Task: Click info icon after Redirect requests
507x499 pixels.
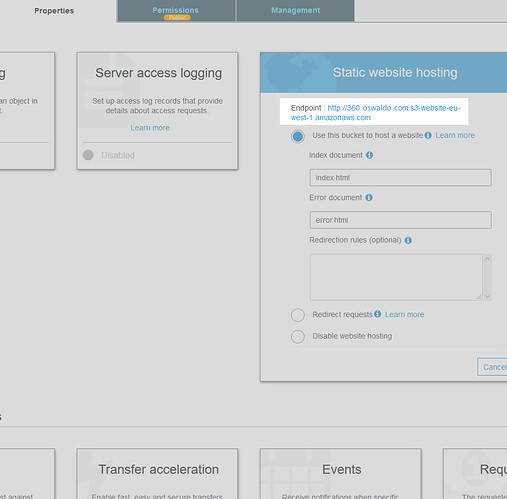Action: pyautogui.click(x=377, y=314)
